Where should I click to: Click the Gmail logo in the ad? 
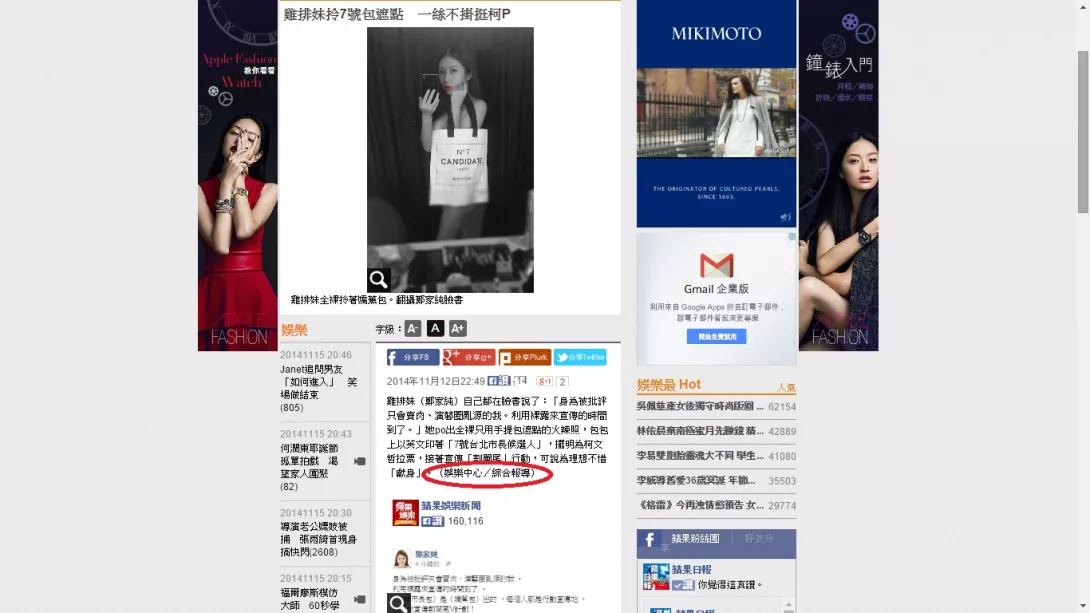click(716, 265)
